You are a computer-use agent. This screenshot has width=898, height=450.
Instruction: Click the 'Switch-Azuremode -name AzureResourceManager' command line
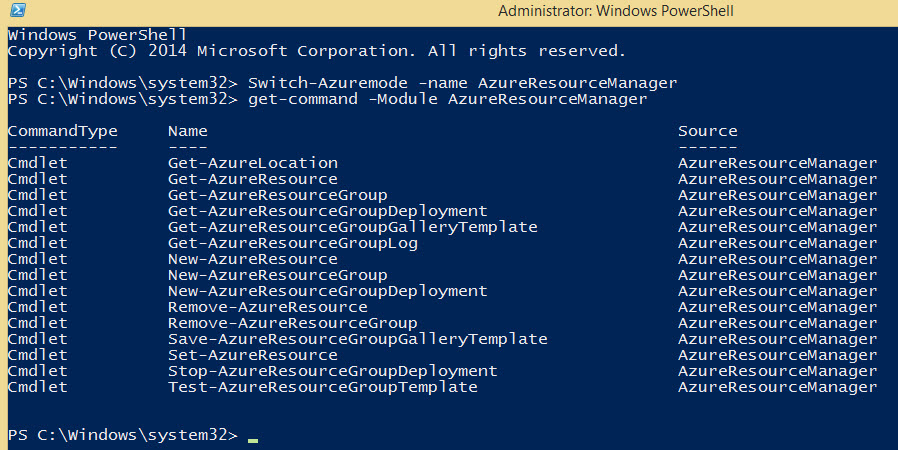[x=462, y=83]
